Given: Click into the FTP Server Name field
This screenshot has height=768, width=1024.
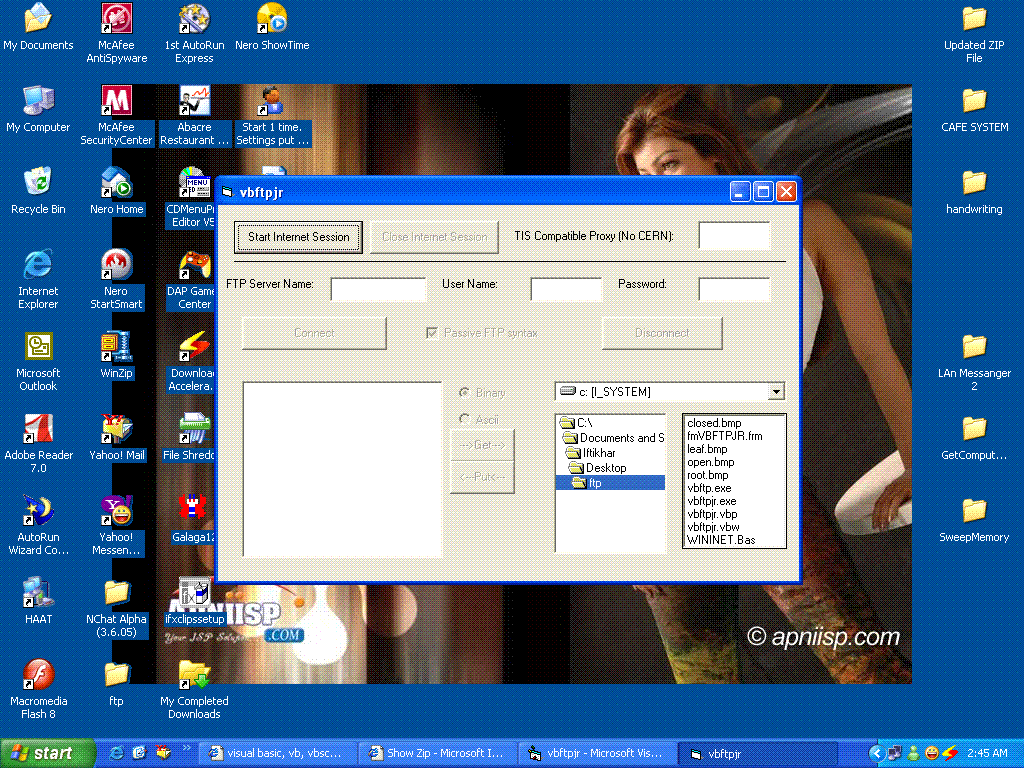Looking at the screenshot, I should (x=378, y=290).
